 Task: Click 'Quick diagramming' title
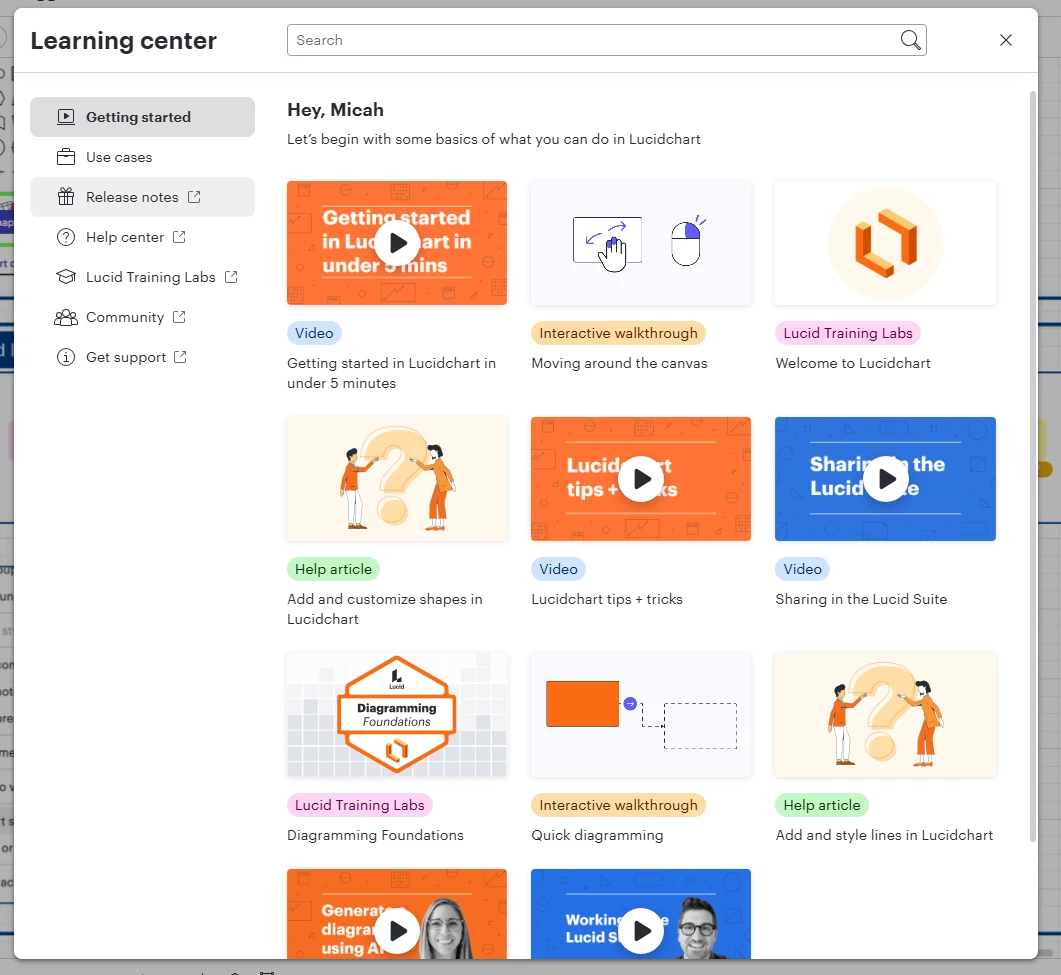(597, 836)
